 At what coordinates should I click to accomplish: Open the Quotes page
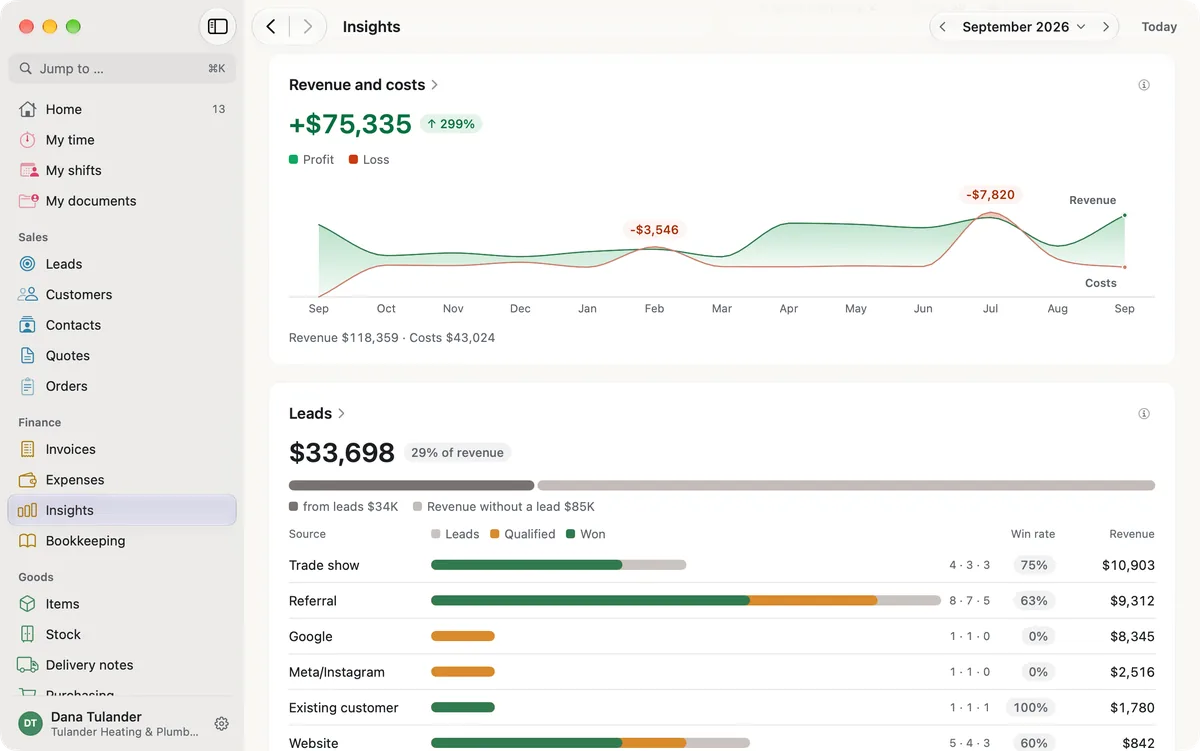coord(122,355)
